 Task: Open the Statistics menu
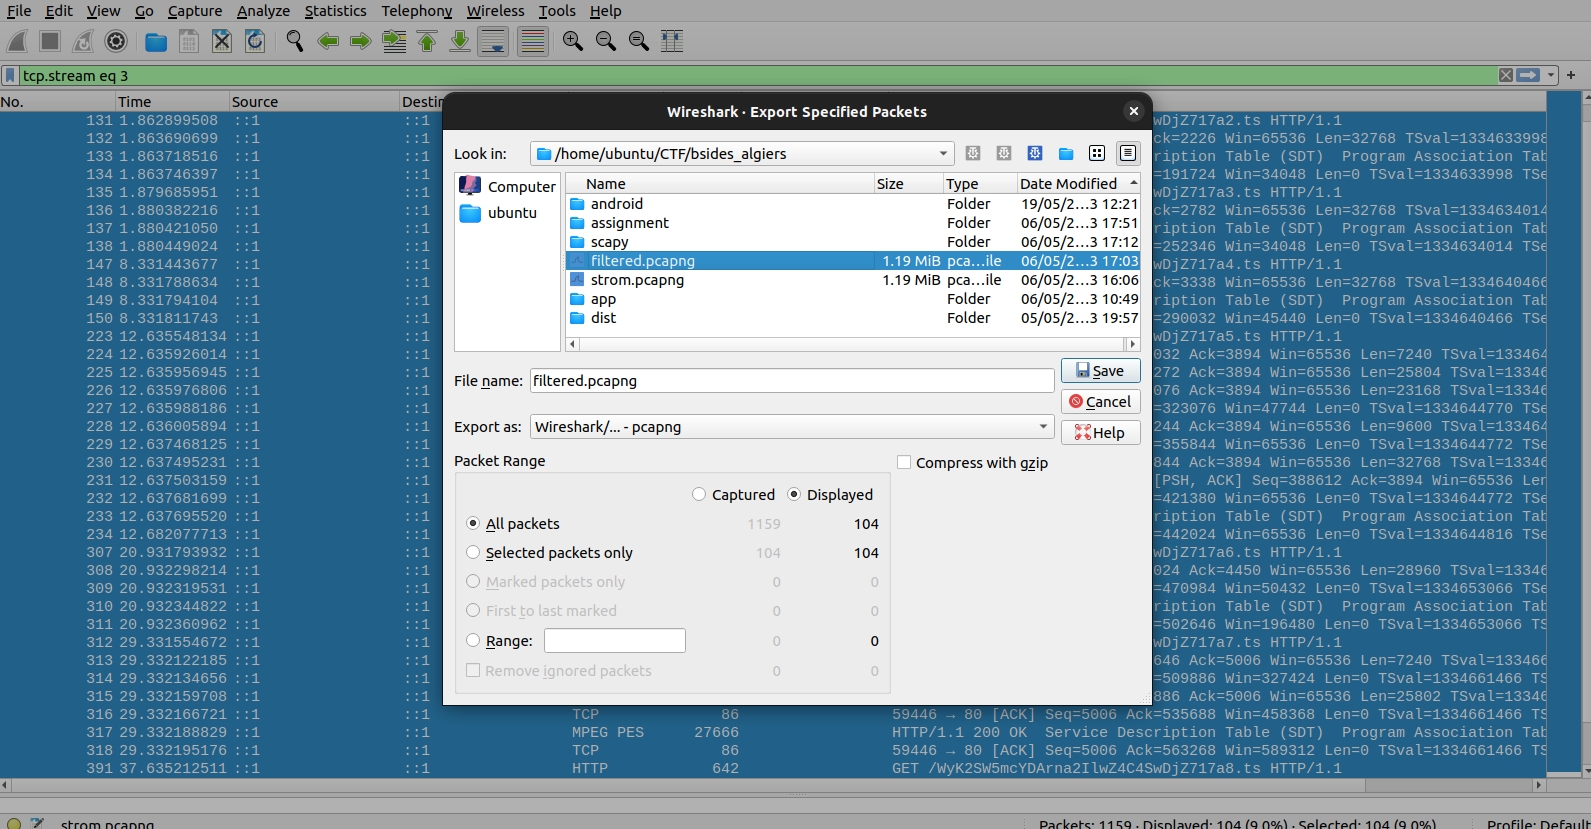click(335, 11)
